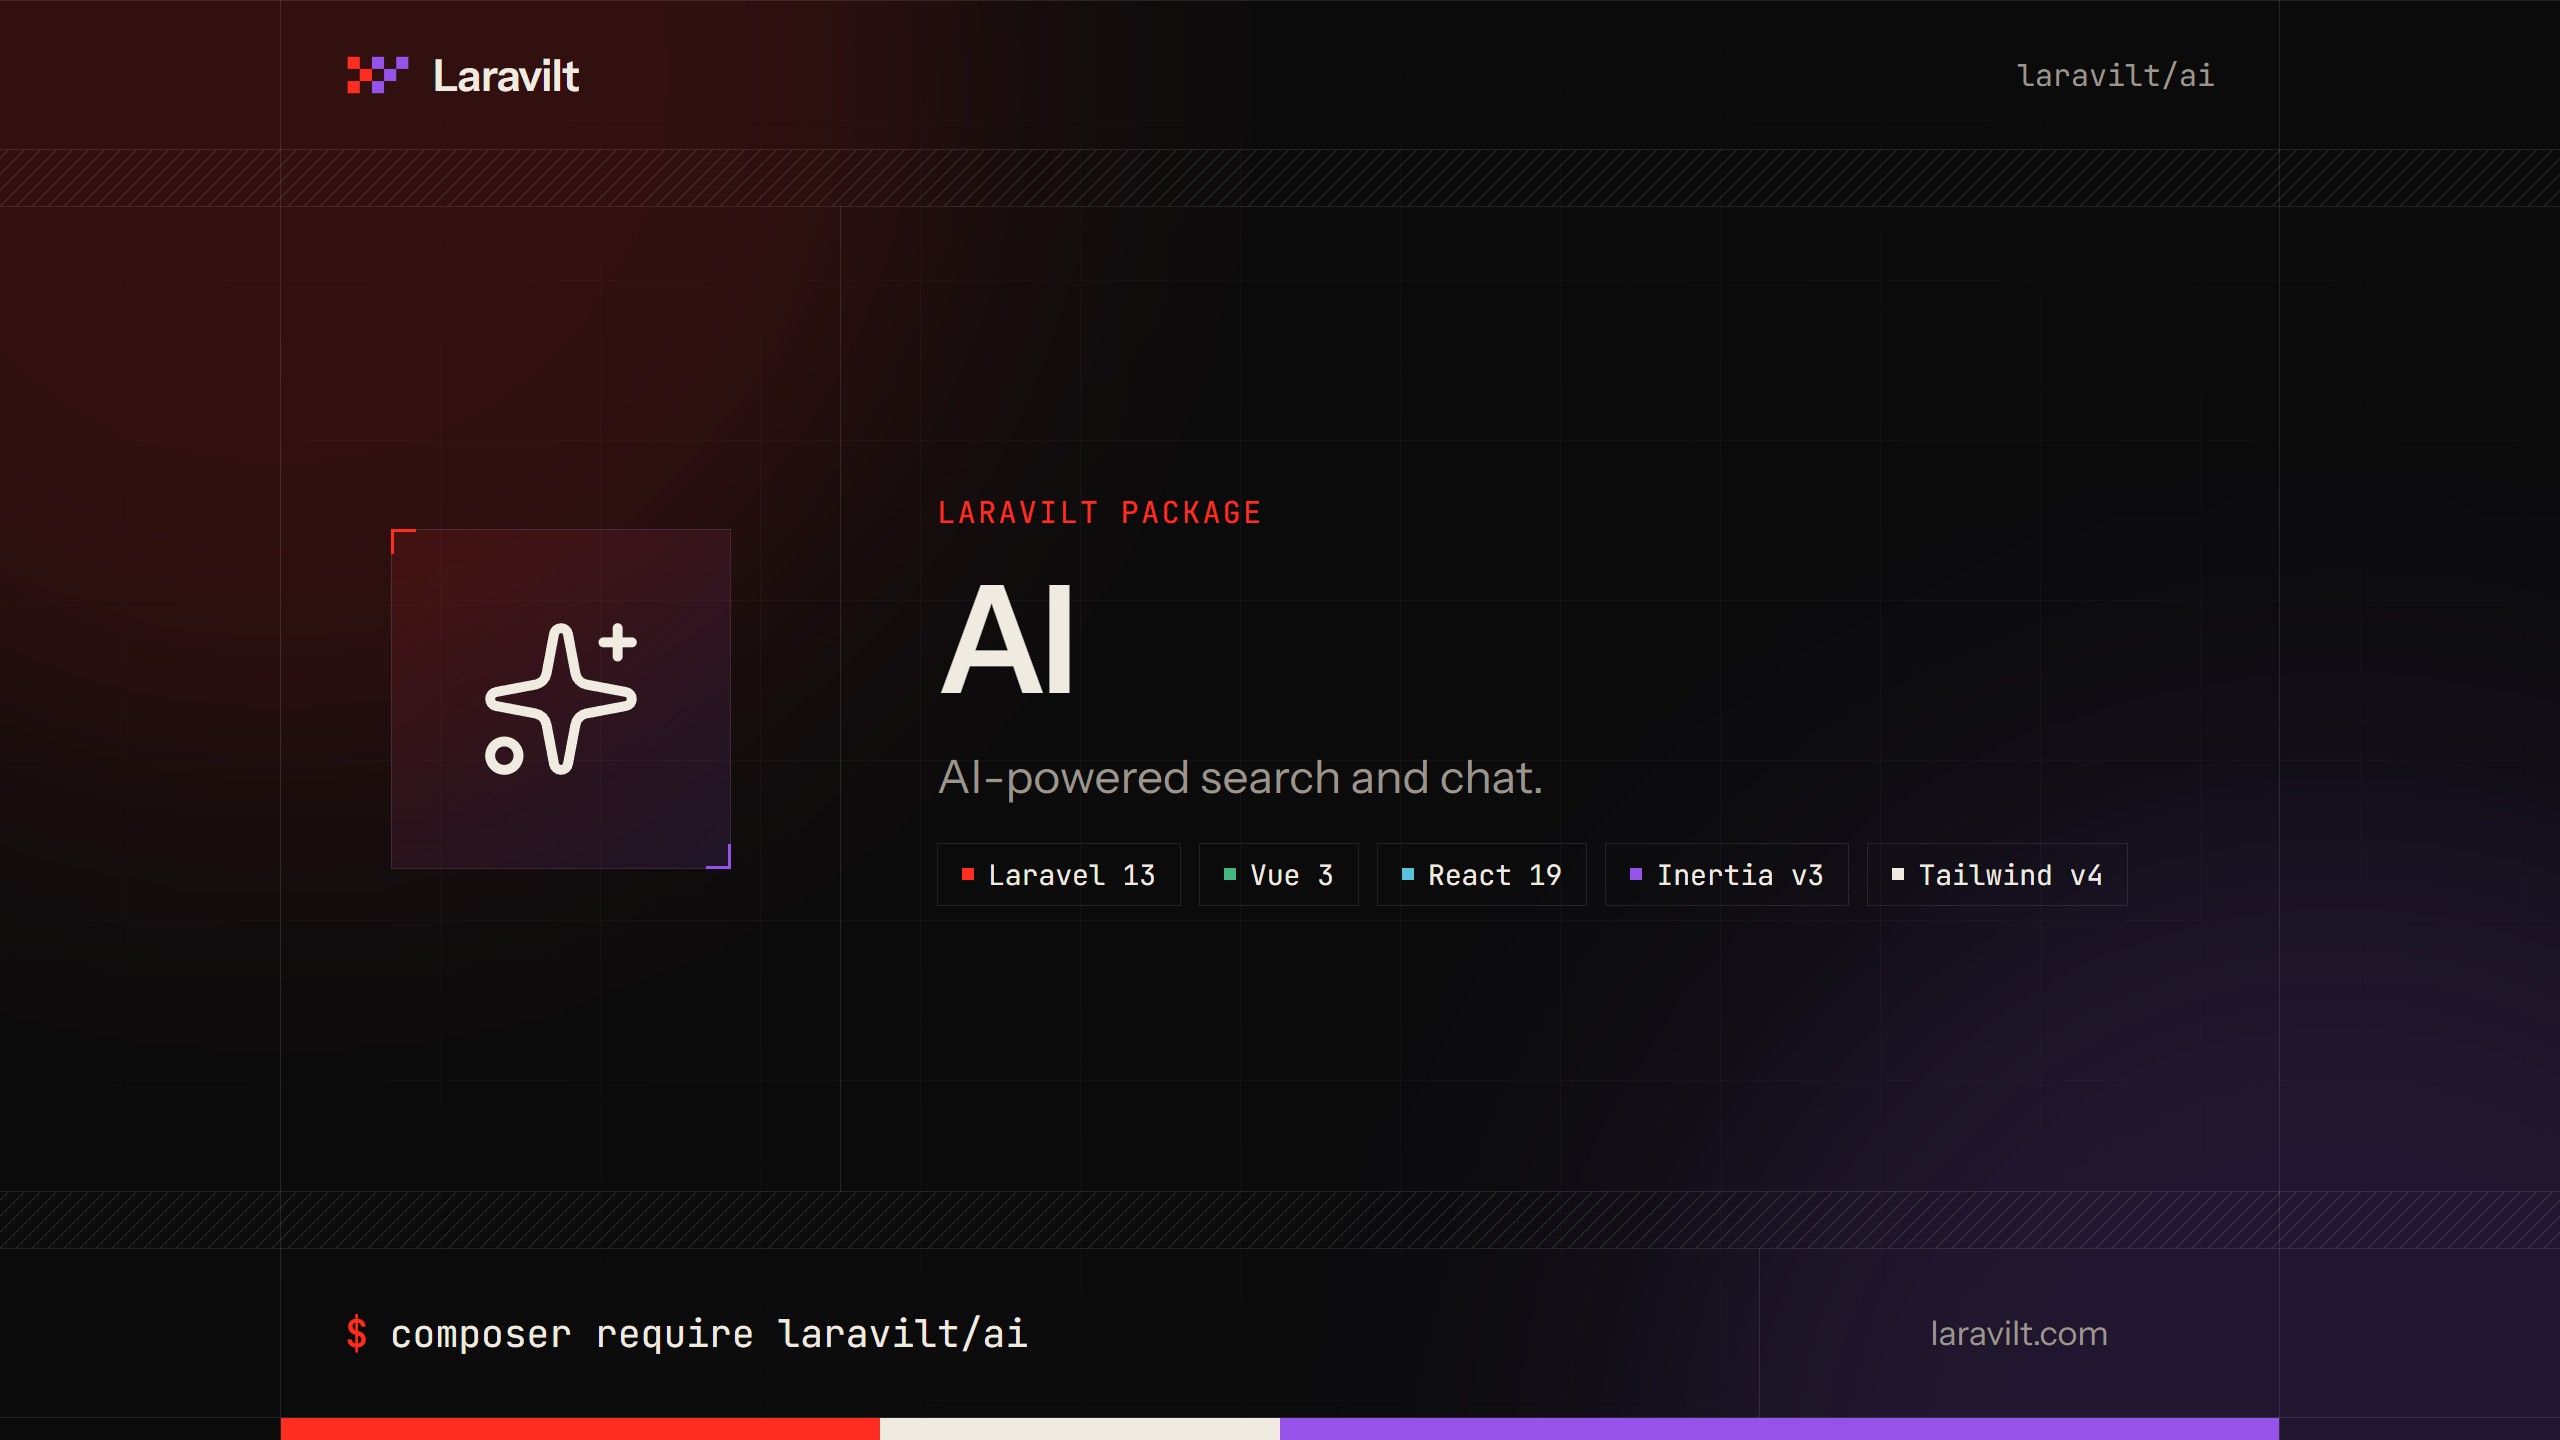Click the Laravilt checkered logo icon
This screenshot has width=2560, height=1440.
(377, 75)
